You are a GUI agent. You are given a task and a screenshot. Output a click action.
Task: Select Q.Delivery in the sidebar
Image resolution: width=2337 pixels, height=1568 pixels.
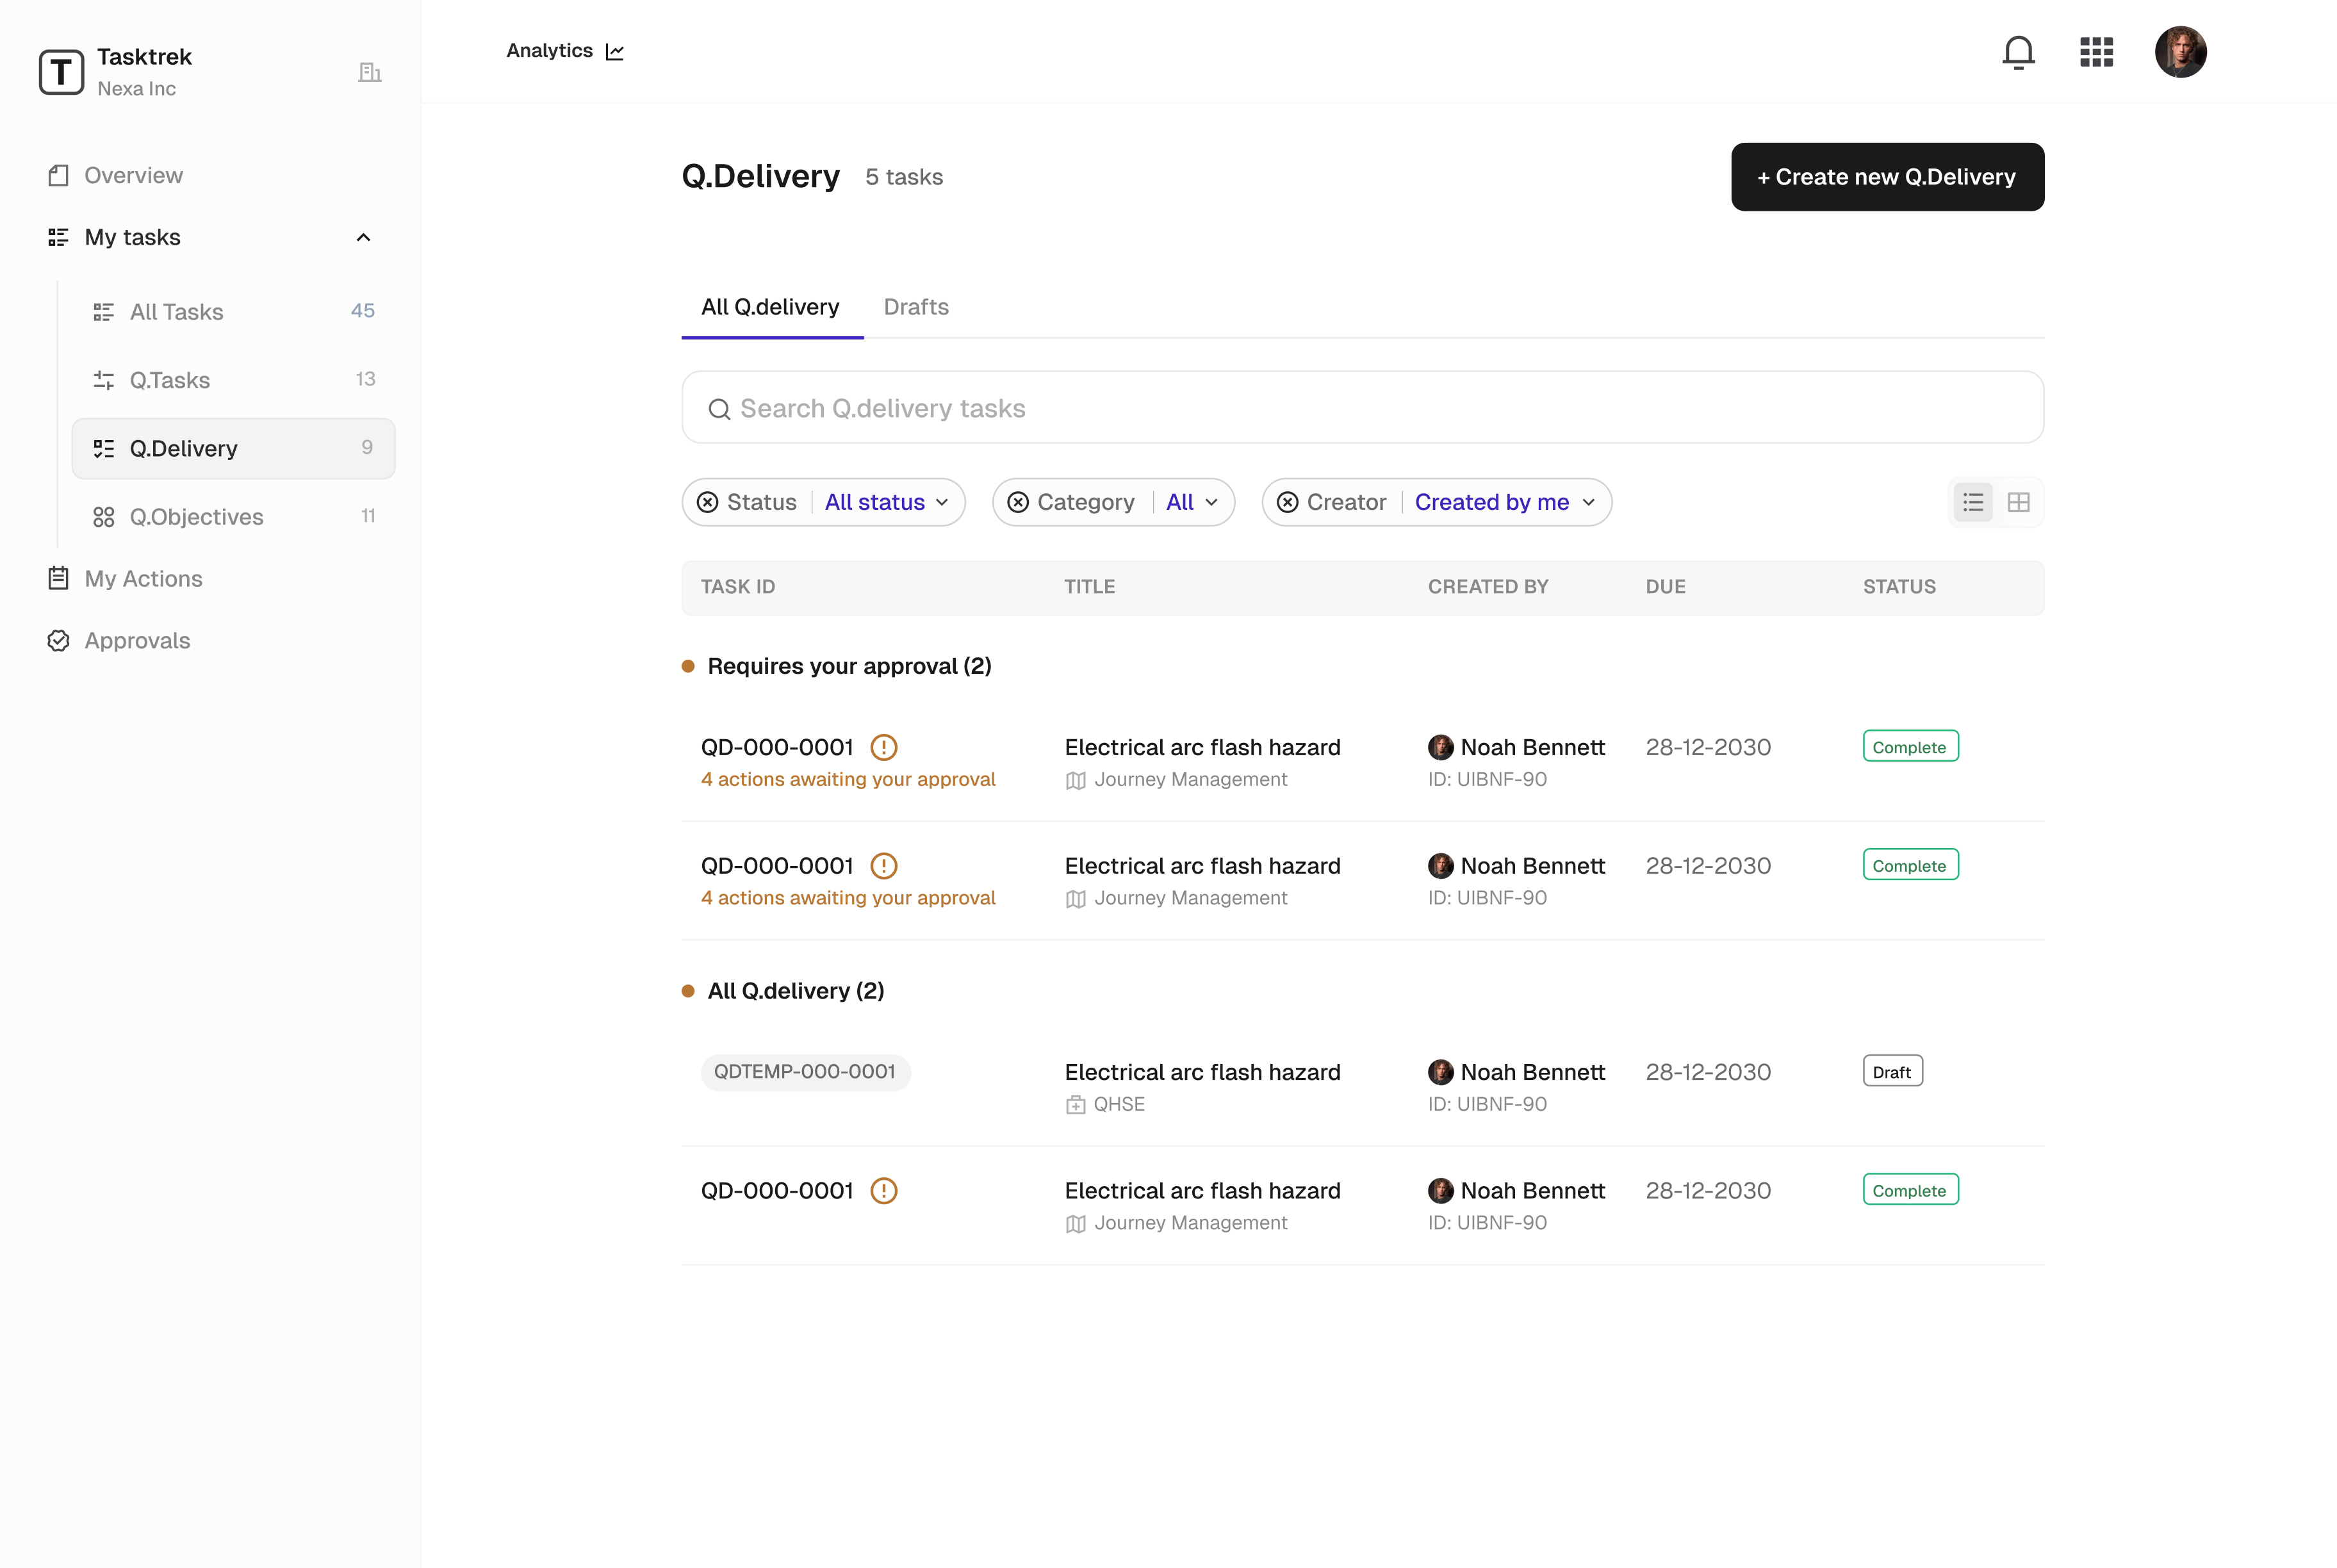point(233,448)
